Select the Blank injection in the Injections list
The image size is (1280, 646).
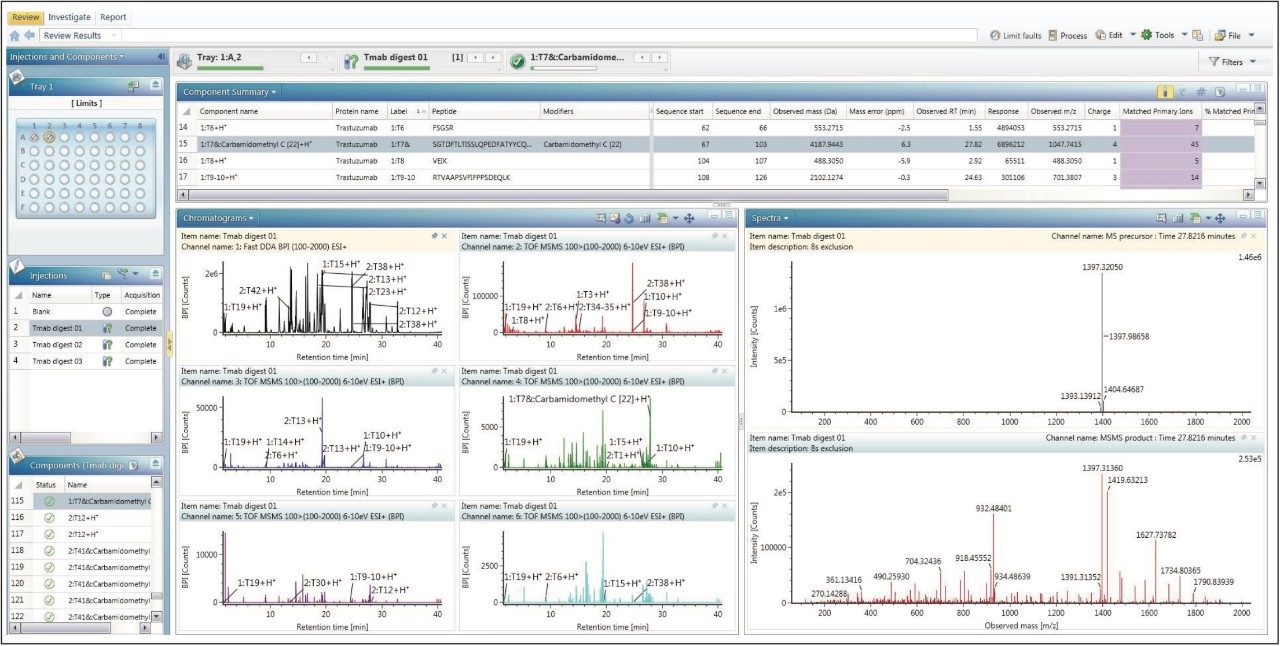click(40, 311)
